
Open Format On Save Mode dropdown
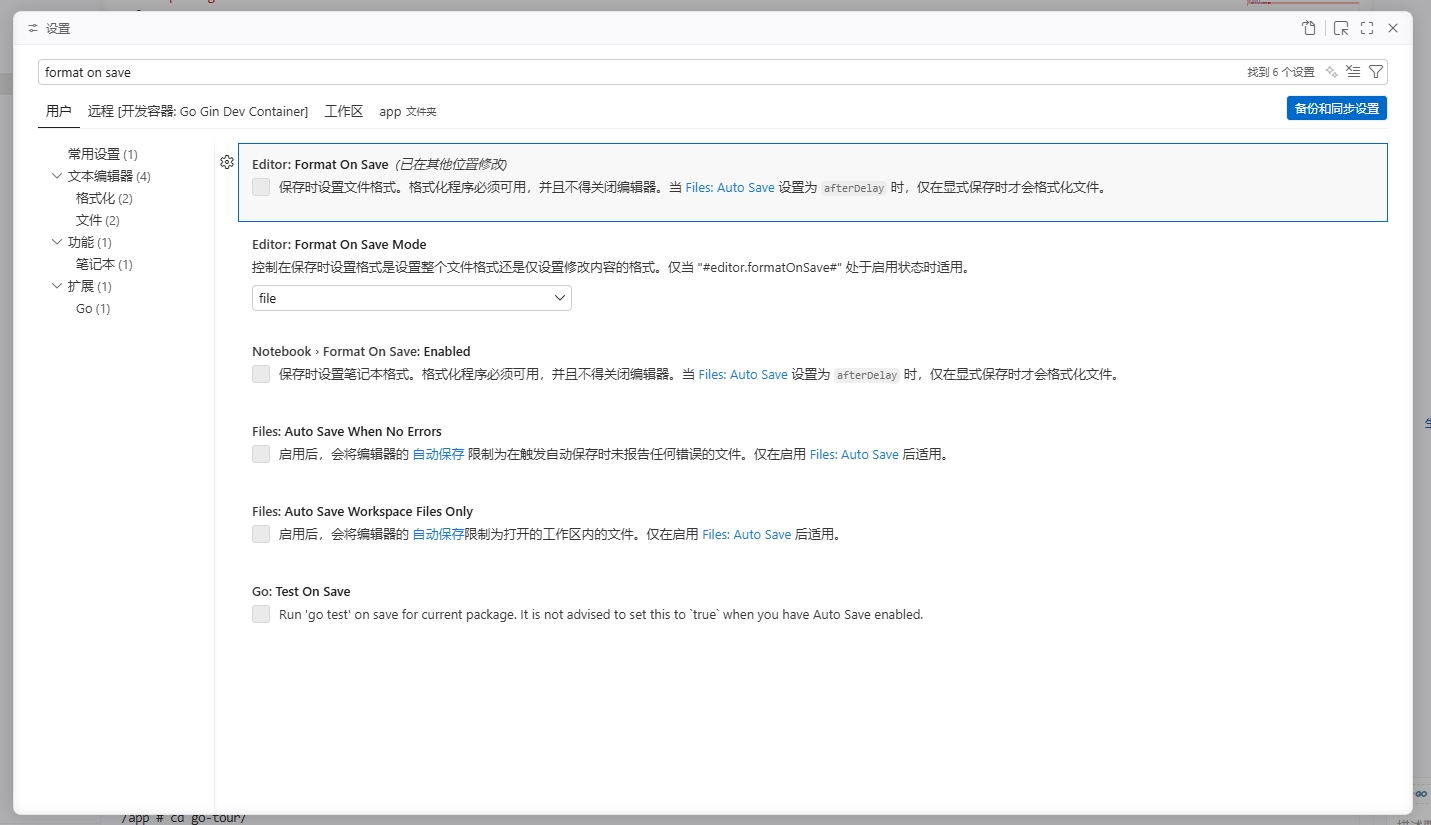(411, 298)
